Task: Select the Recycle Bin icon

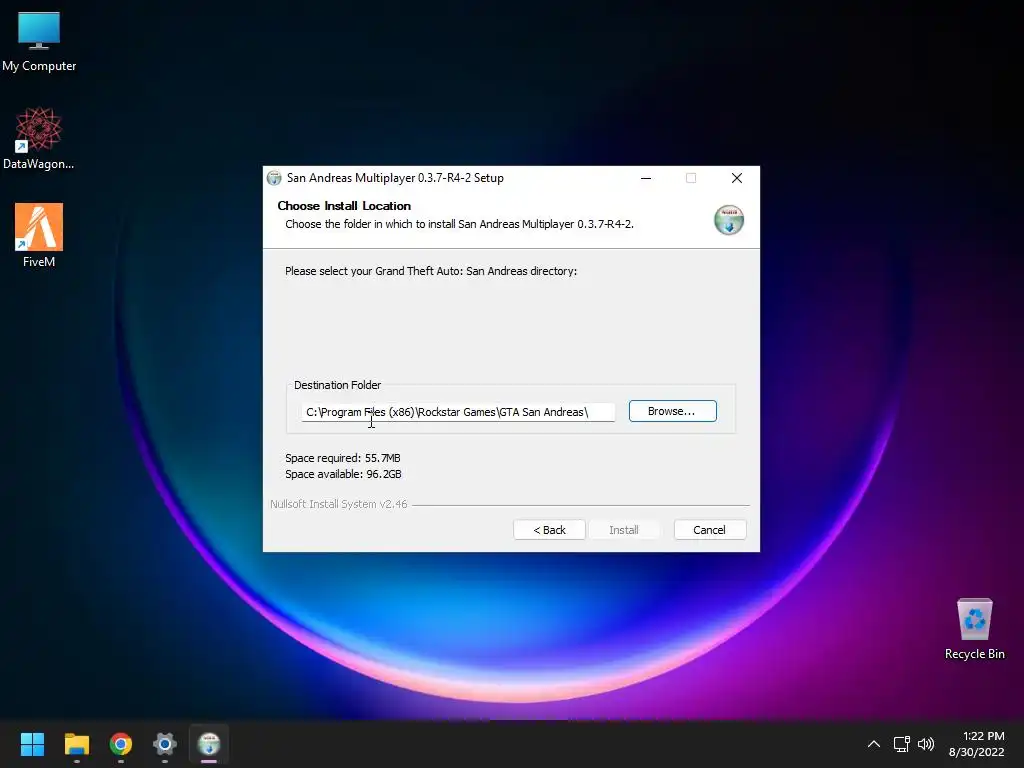Action: (974, 629)
